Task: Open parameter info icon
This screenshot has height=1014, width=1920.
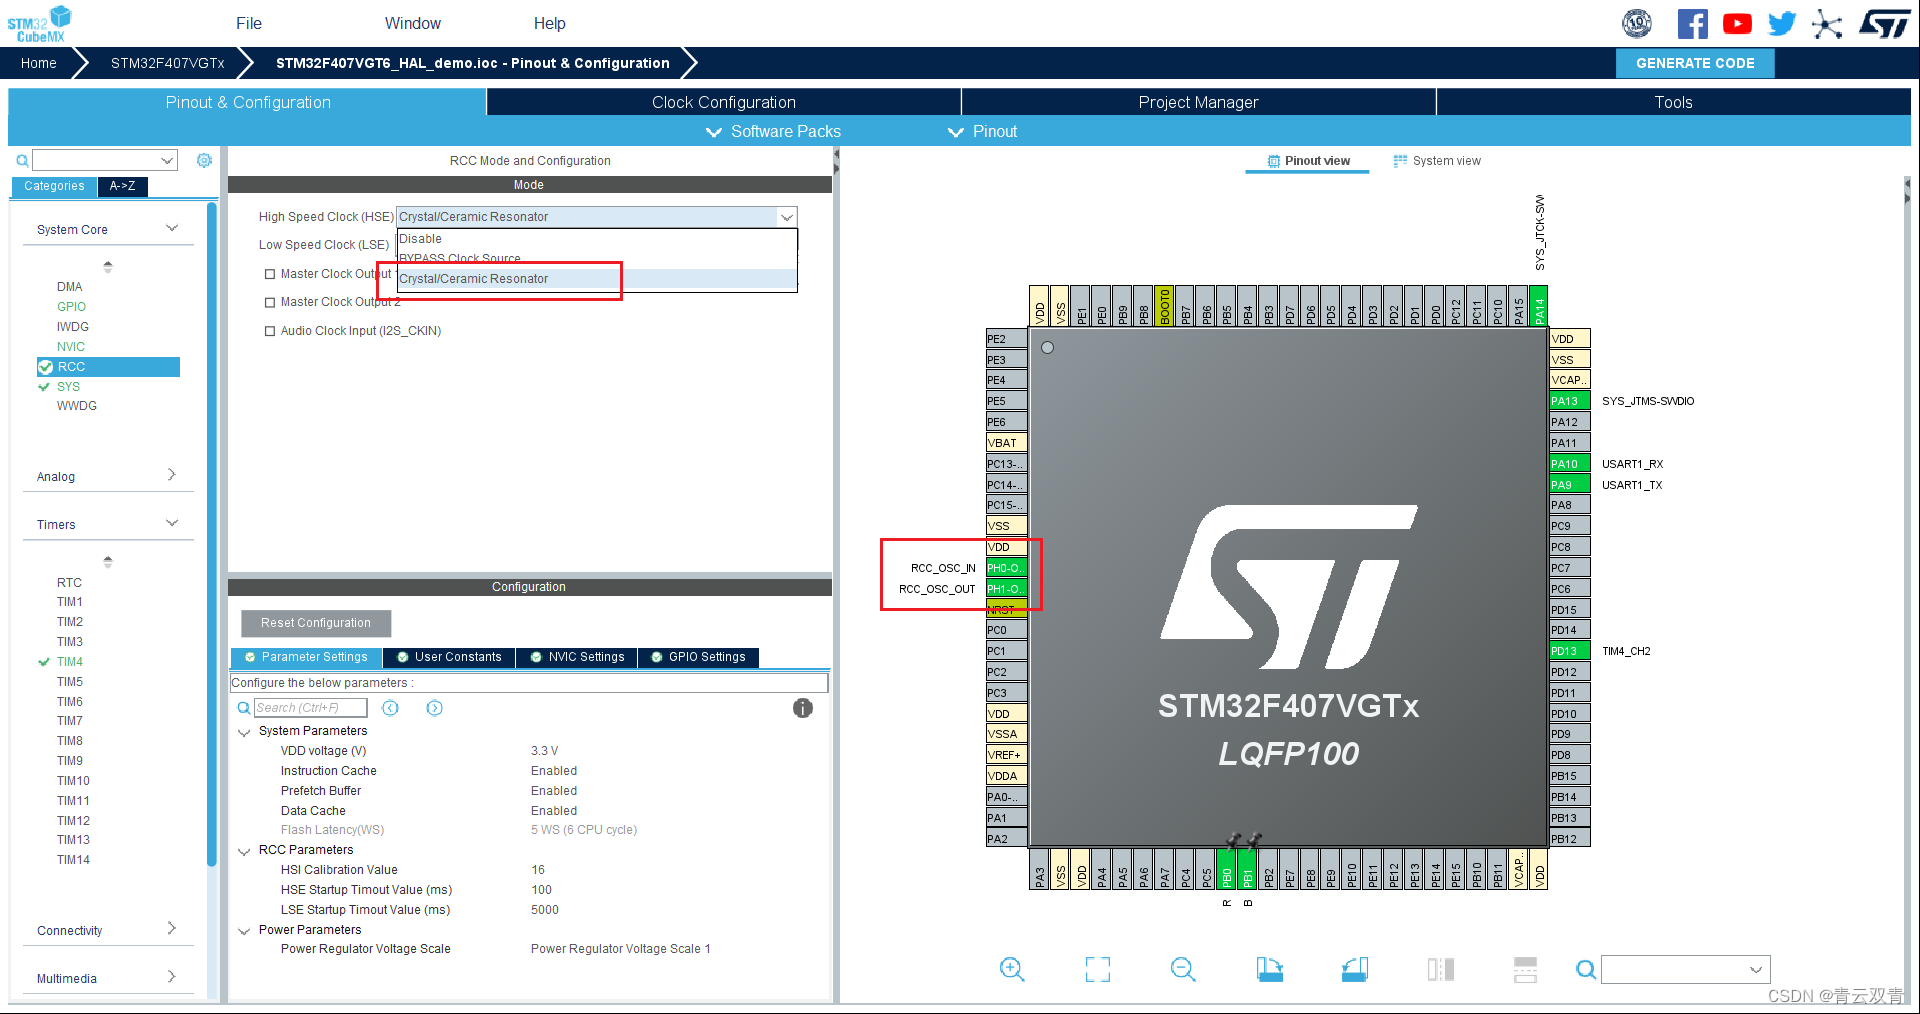Action: coord(803,708)
